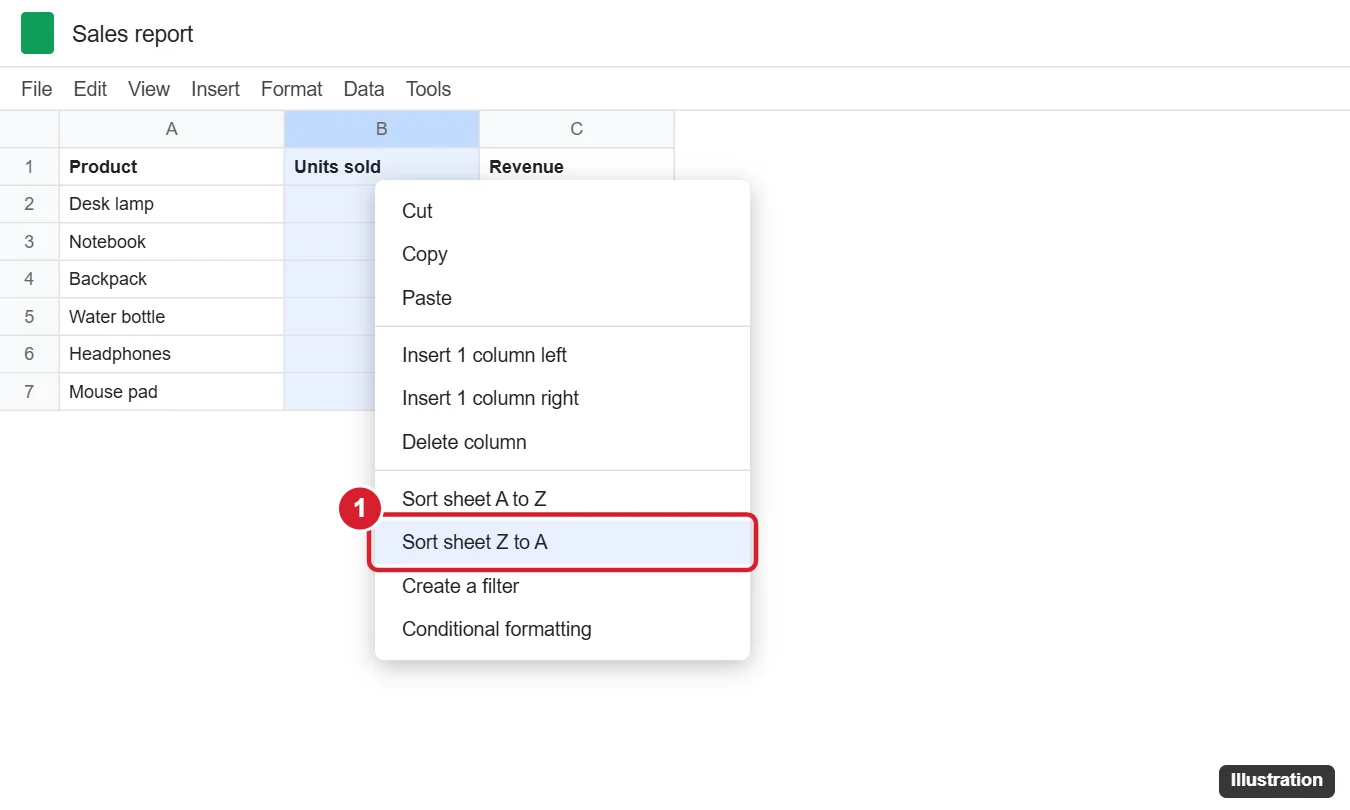Select the Mouse pad cell
The image size is (1350, 810).
[x=172, y=392]
